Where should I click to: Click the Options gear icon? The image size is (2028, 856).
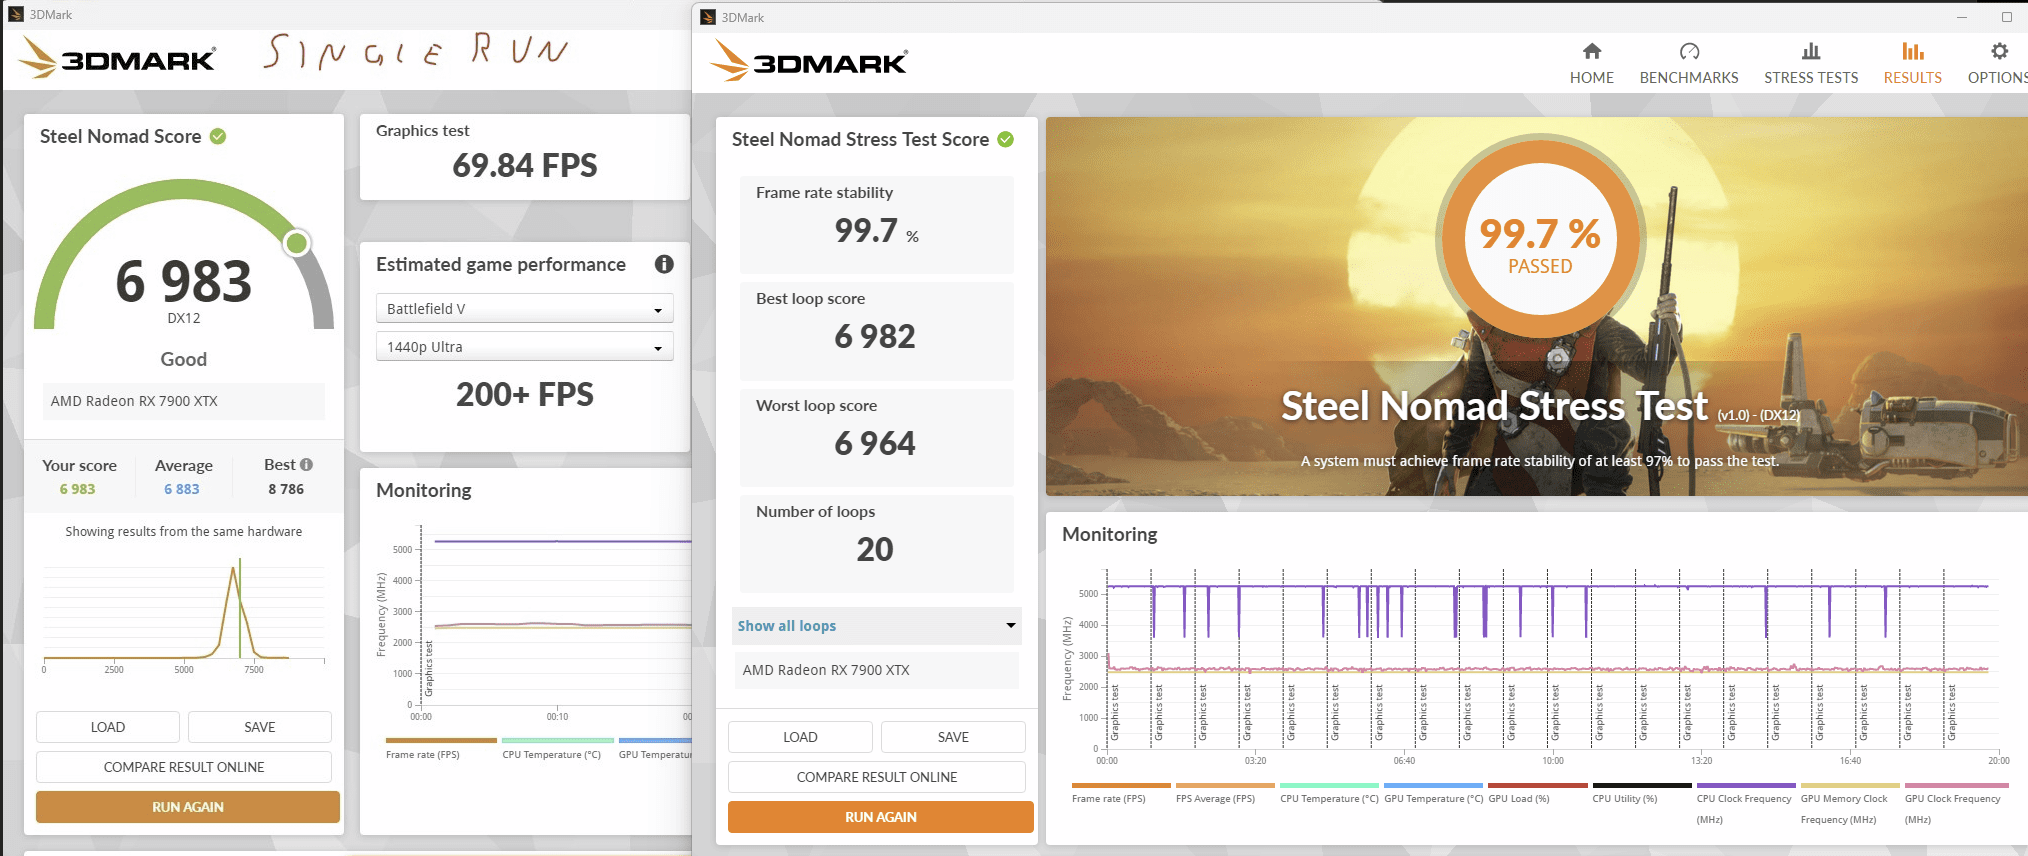click(x=1999, y=51)
